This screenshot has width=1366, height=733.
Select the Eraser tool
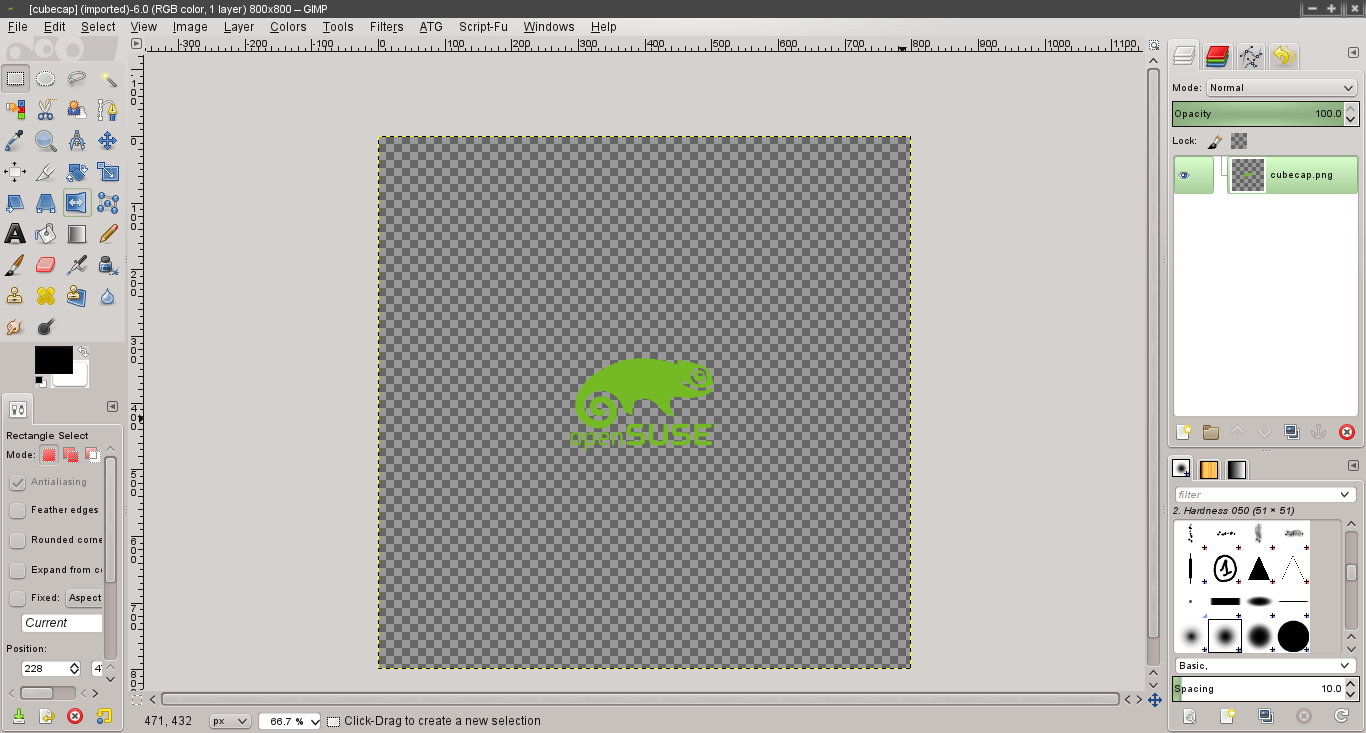[46, 265]
